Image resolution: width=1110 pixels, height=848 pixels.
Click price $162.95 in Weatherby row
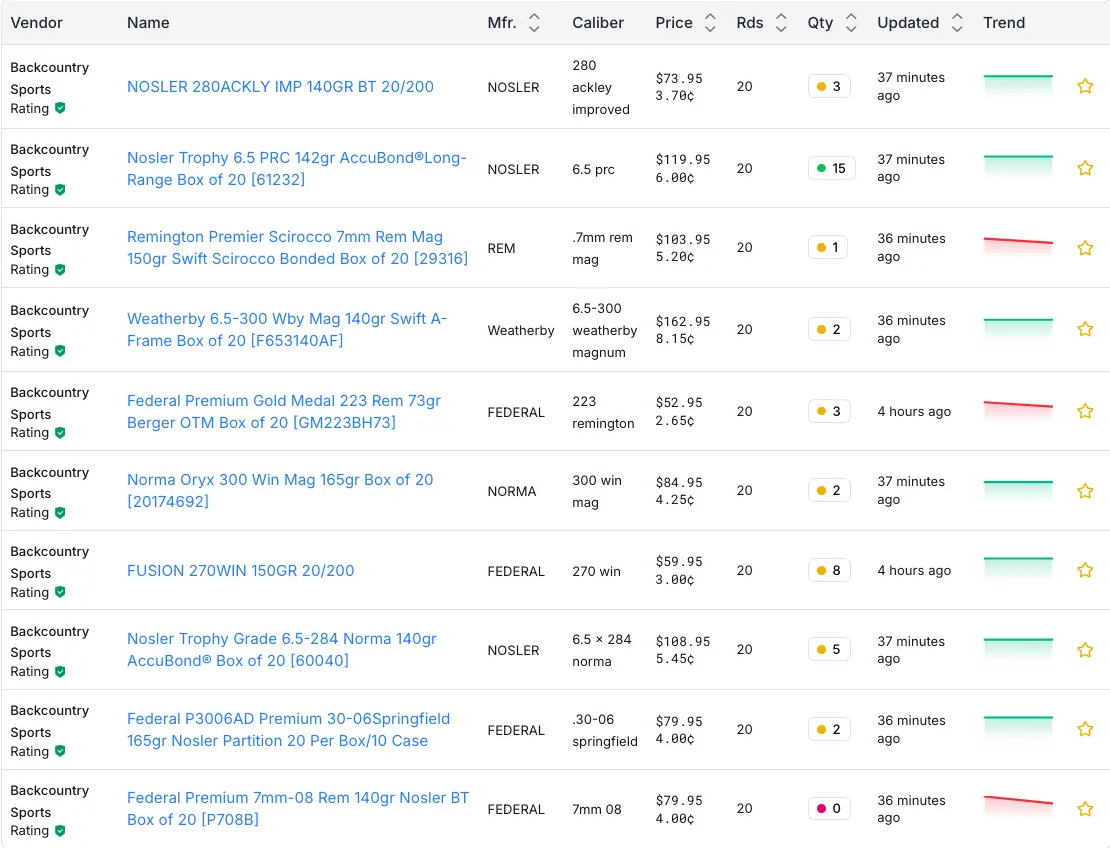click(x=682, y=321)
